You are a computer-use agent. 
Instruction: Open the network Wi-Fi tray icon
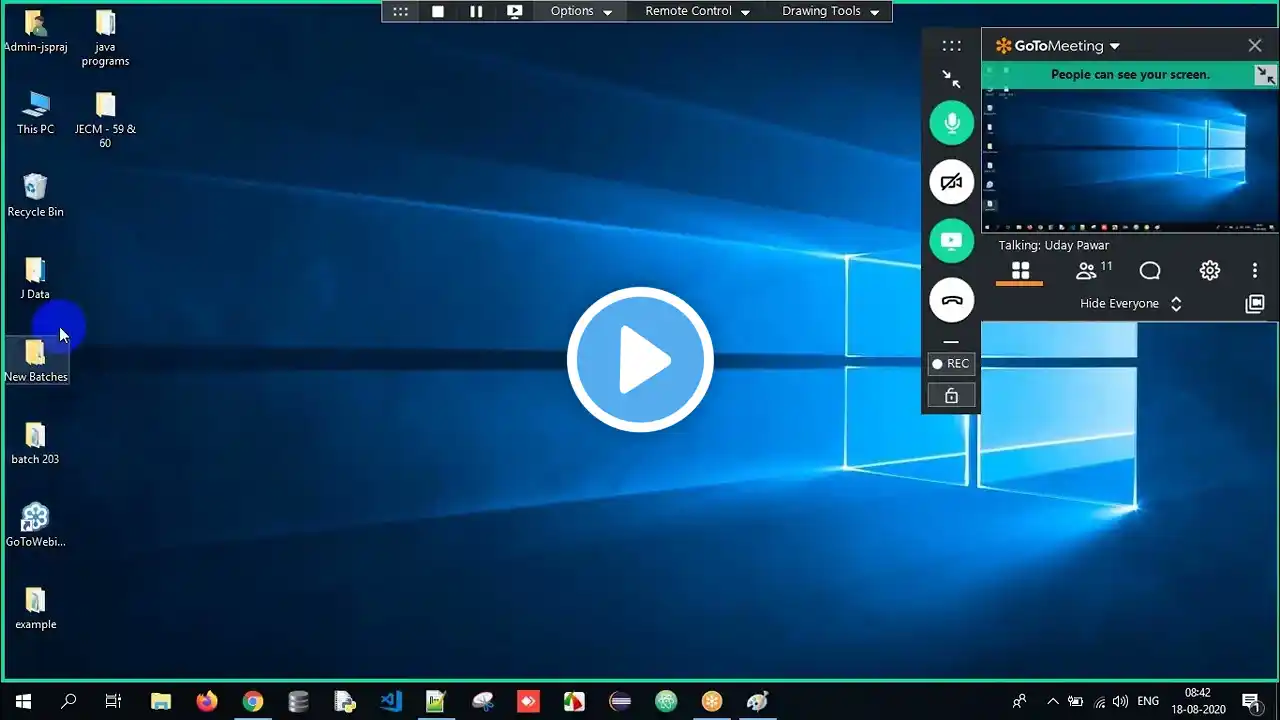coord(1099,702)
